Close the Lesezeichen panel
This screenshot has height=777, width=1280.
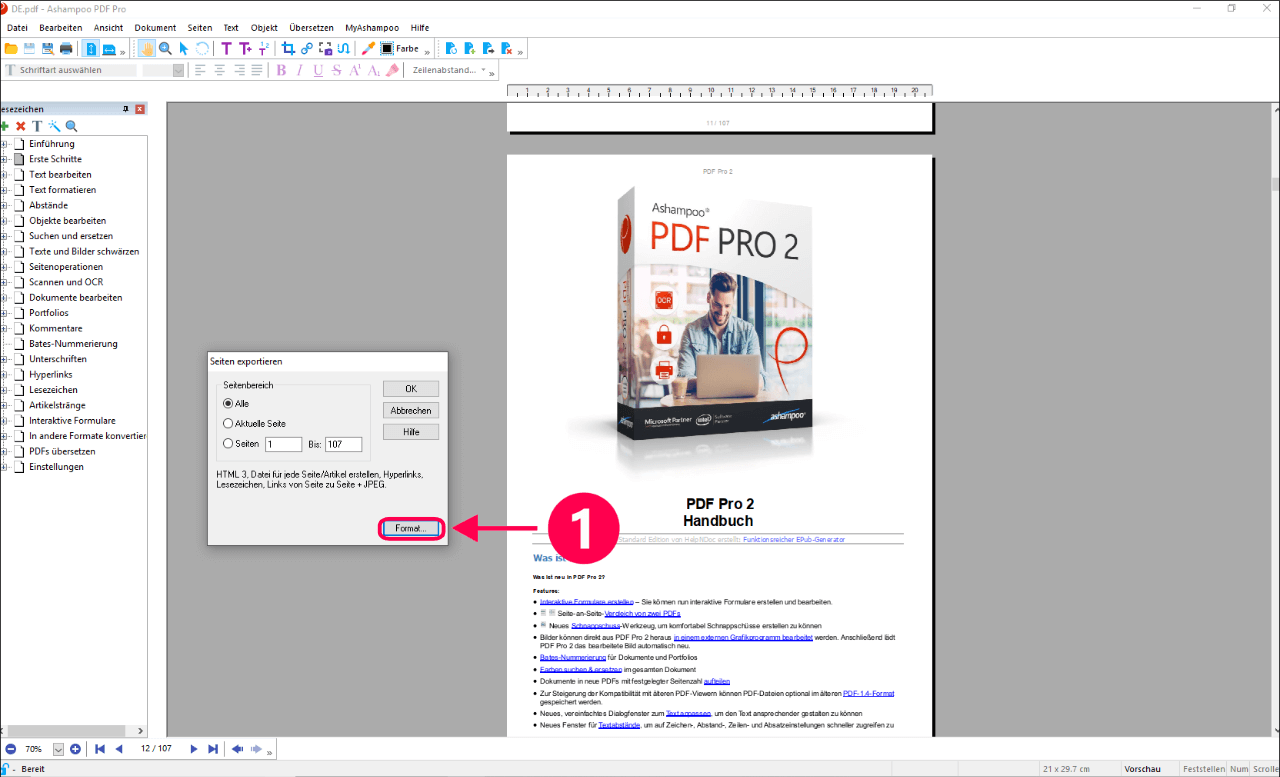140,109
